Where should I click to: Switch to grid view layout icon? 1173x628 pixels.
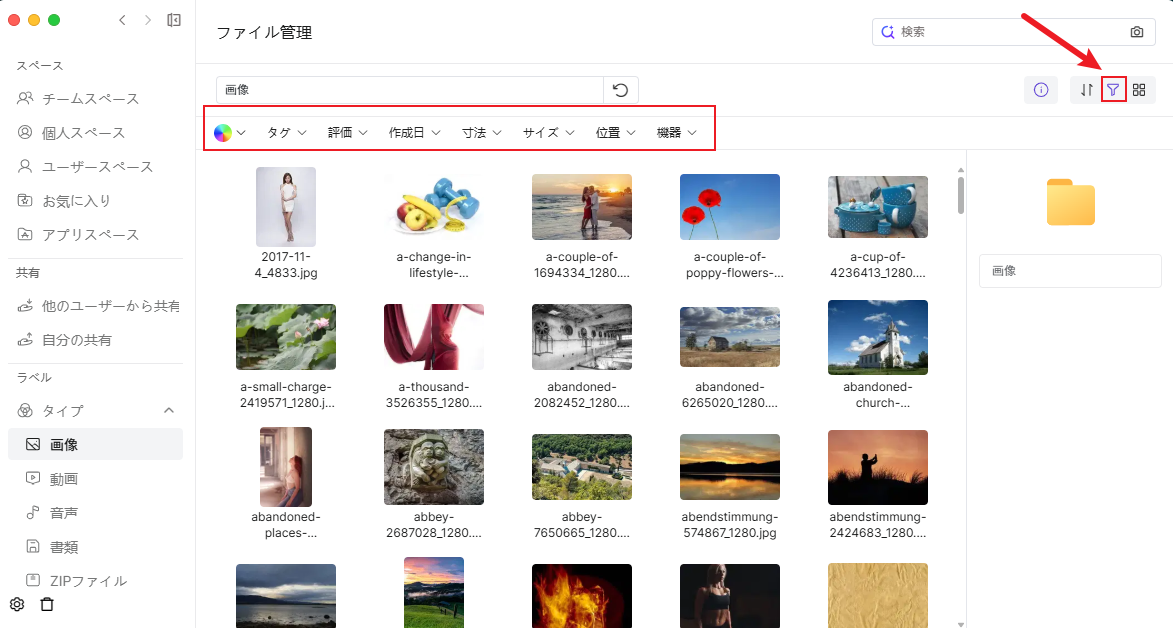tap(1139, 90)
